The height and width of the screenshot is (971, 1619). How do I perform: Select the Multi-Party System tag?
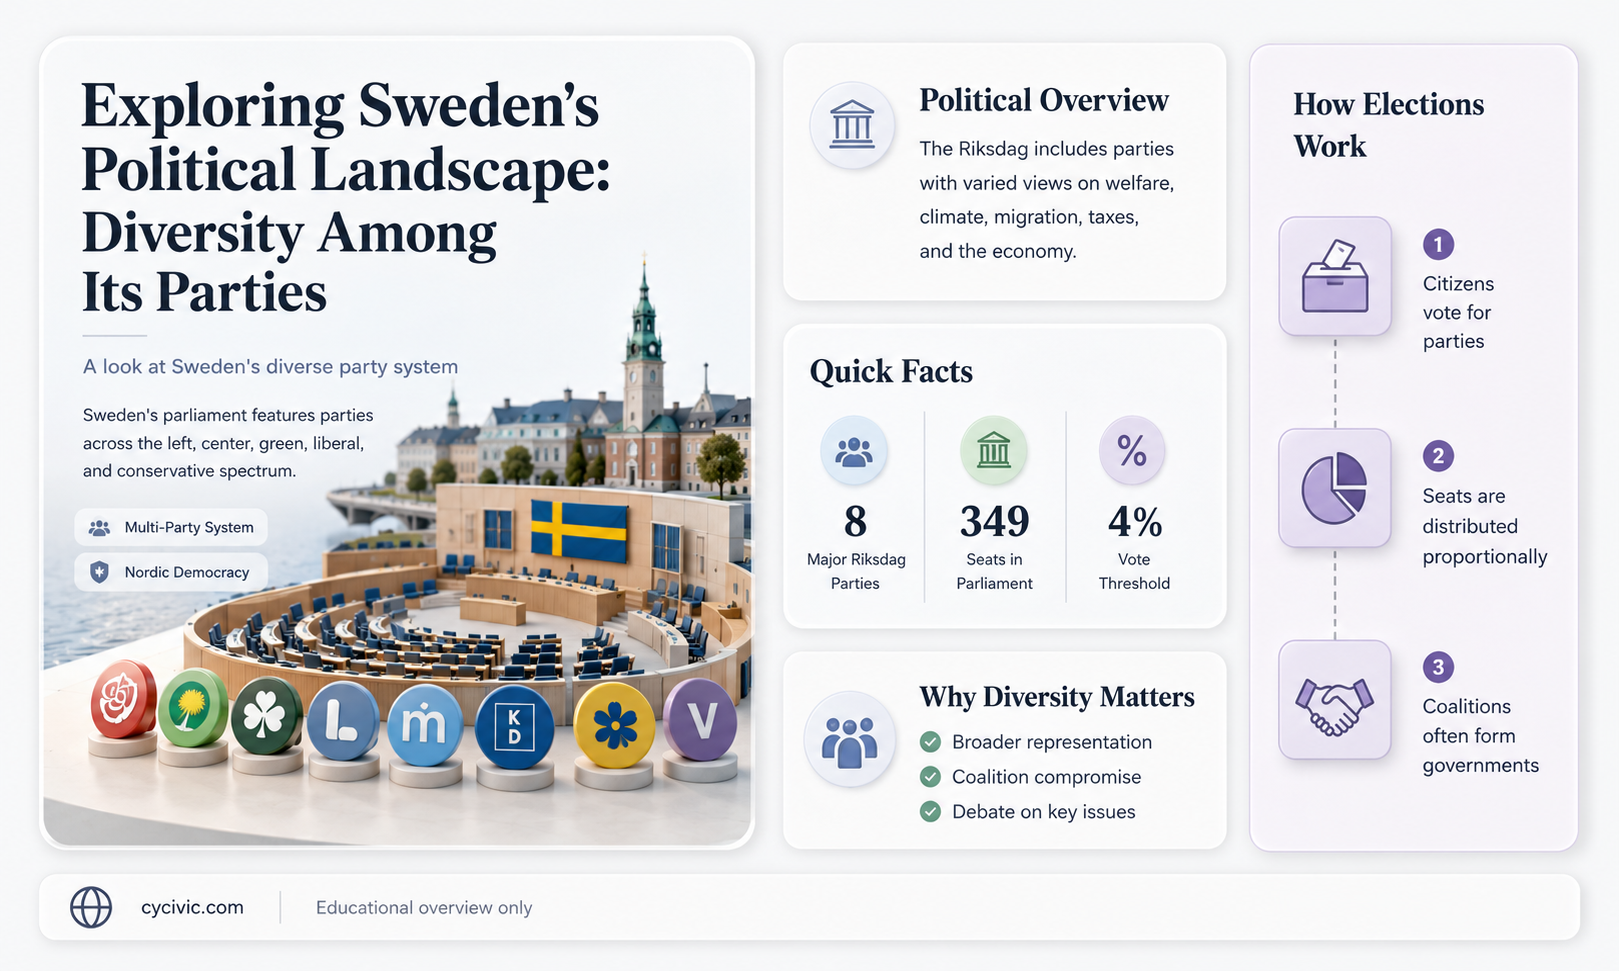(x=171, y=527)
